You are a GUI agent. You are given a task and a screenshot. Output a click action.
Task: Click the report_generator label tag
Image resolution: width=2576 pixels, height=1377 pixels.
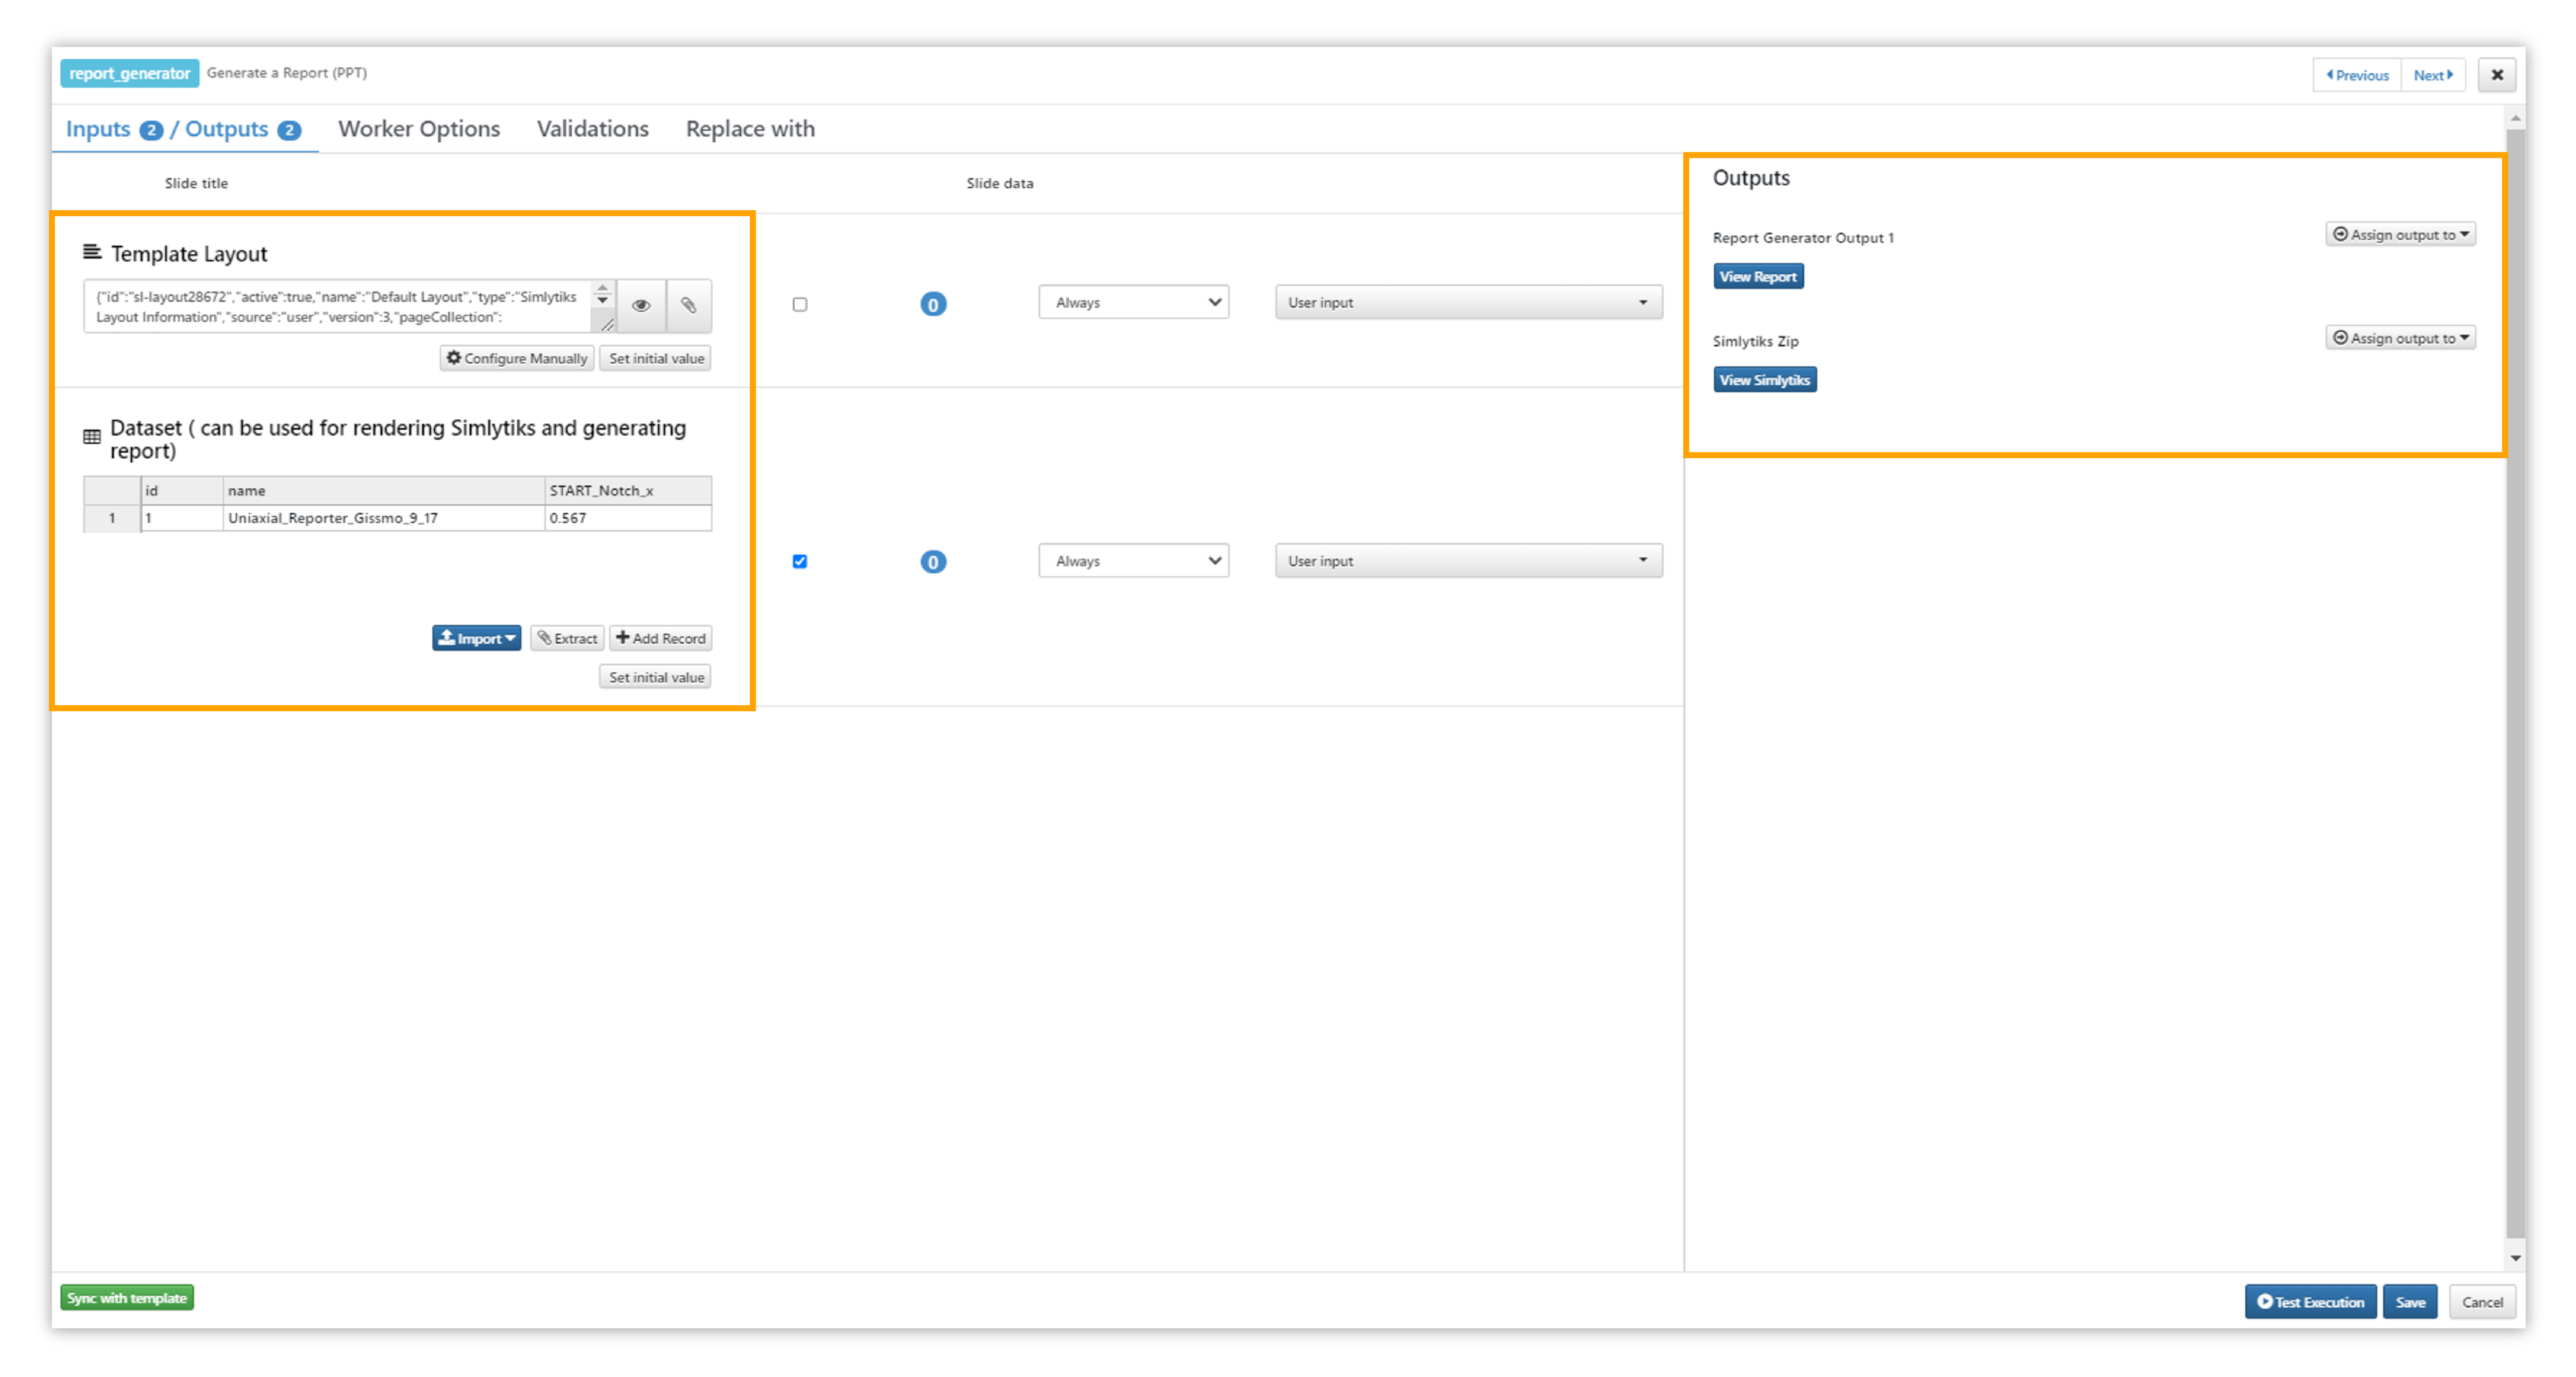(129, 73)
